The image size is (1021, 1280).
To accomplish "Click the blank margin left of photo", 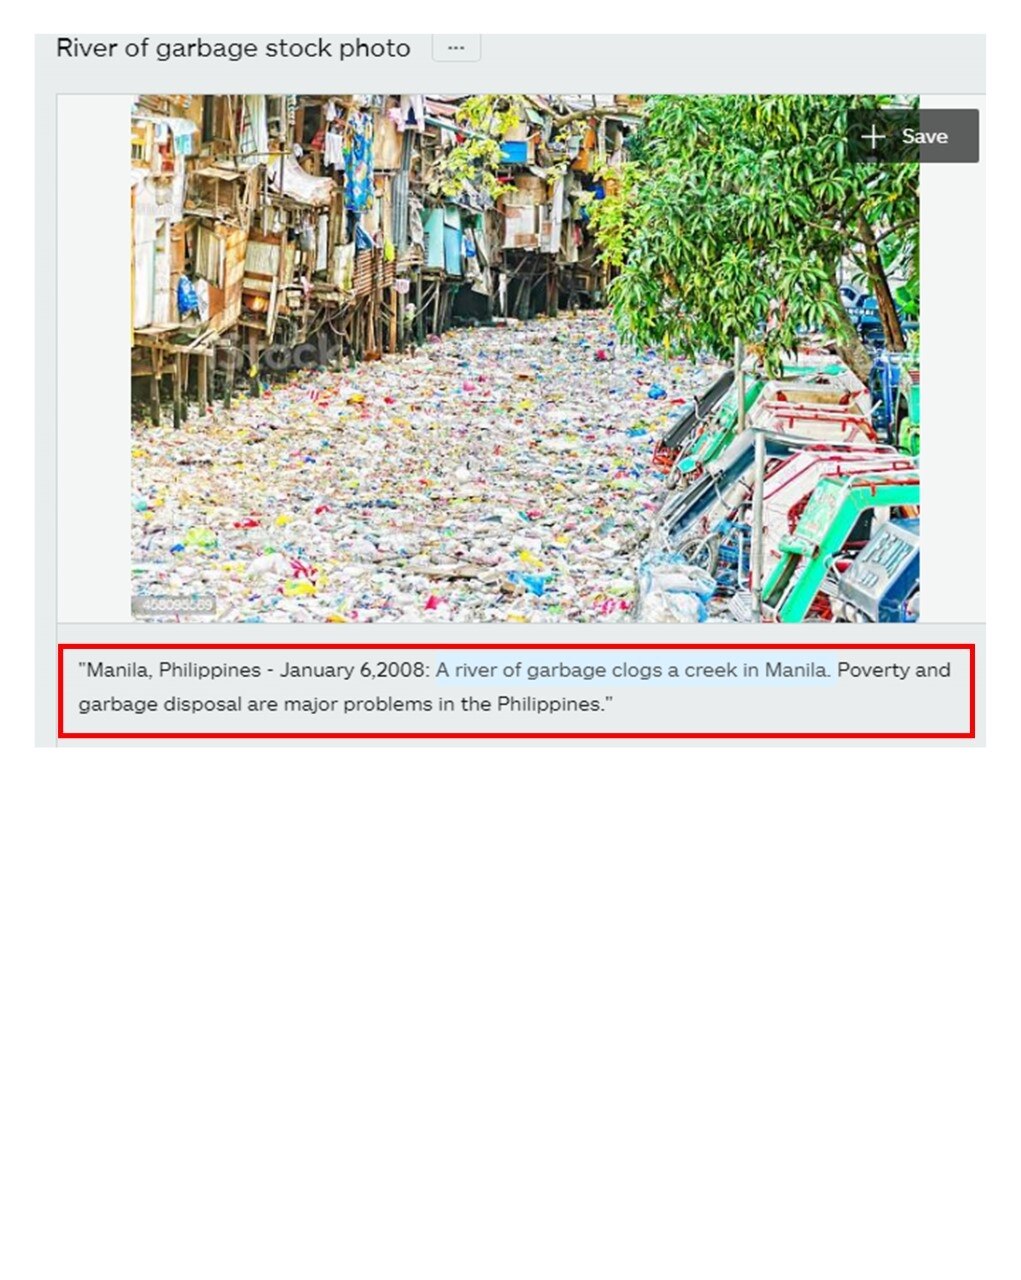I will tap(94, 358).
